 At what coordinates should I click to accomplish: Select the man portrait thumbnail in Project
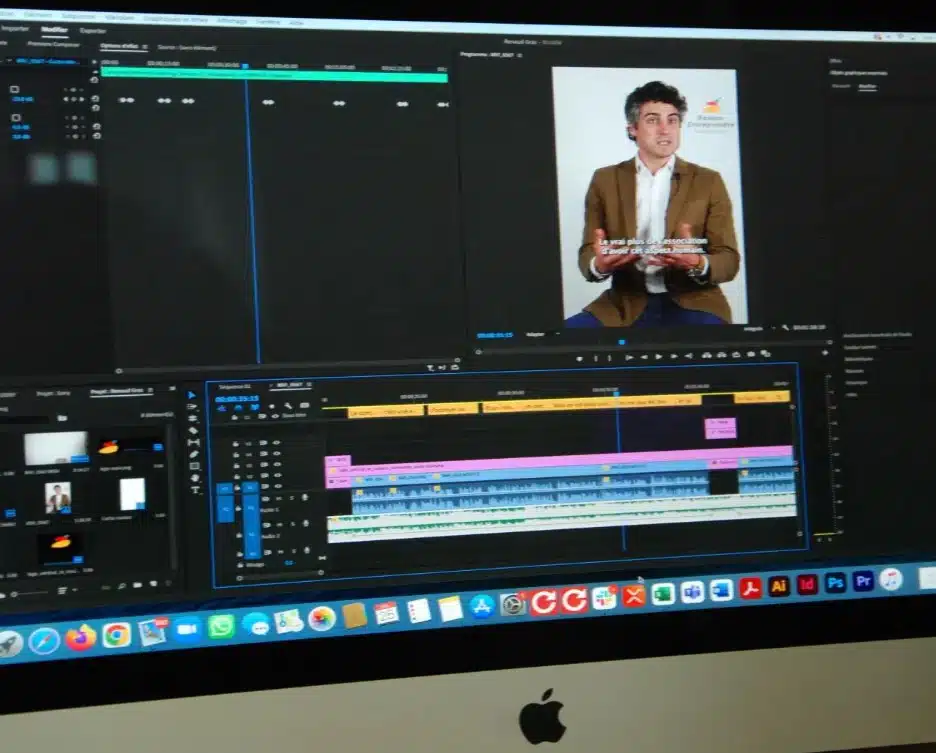[58, 497]
